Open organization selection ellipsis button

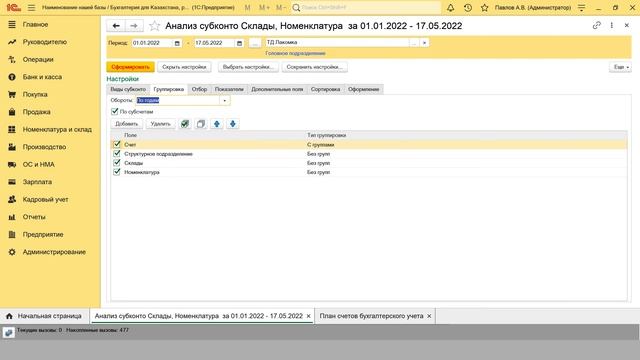[x=414, y=42]
